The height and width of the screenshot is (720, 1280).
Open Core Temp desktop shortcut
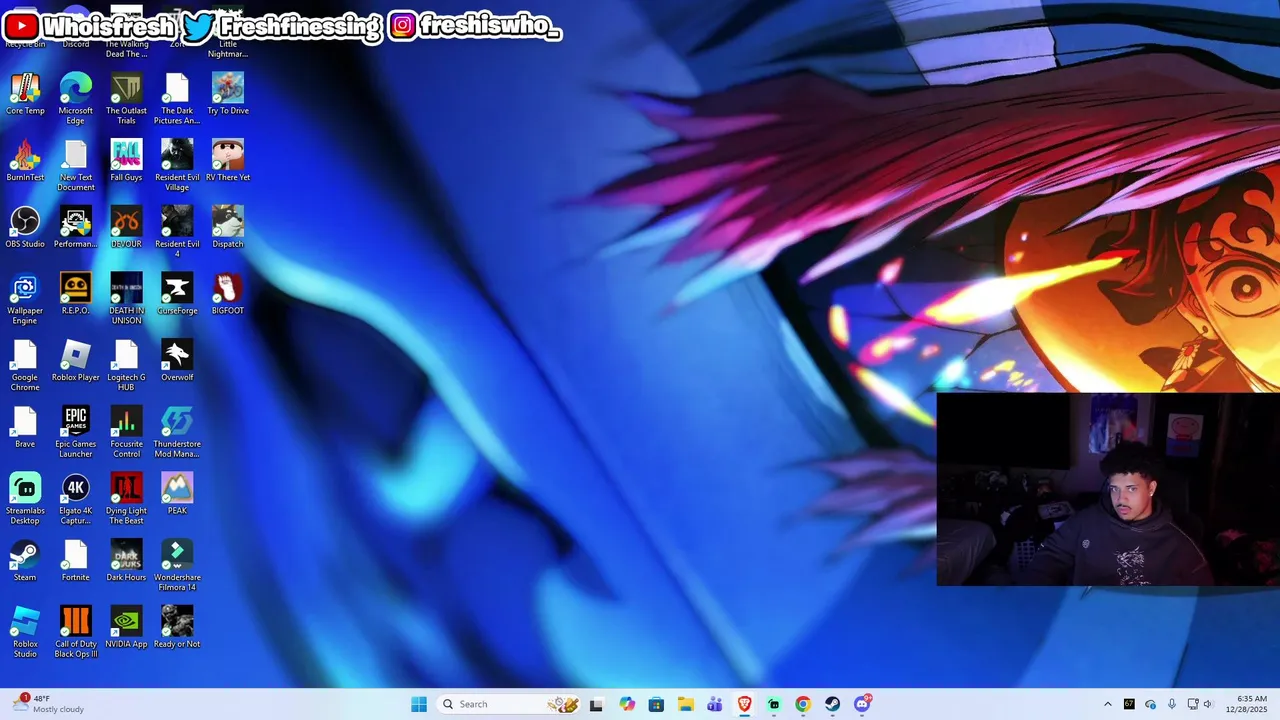pyautogui.click(x=25, y=94)
